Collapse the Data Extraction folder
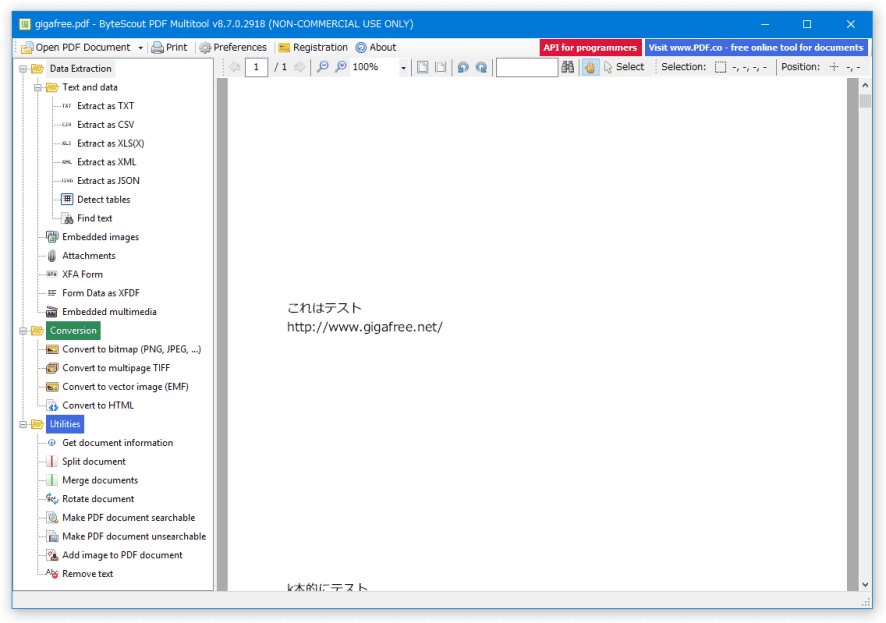This screenshot has height=623, width=886. (23, 69)
